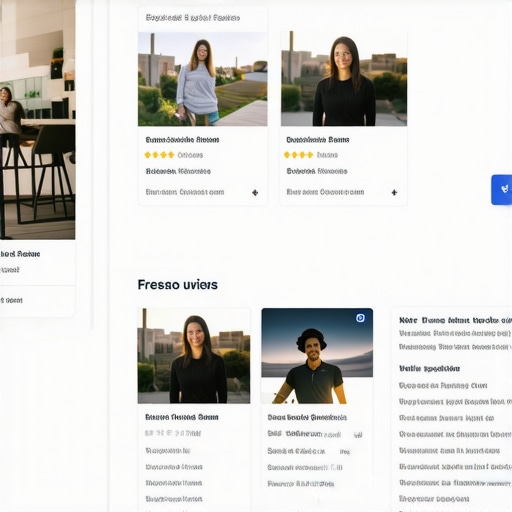Click the diamond icon in the card beside the gray-sweater card
The image size is (512, 512).
point(394,192)
